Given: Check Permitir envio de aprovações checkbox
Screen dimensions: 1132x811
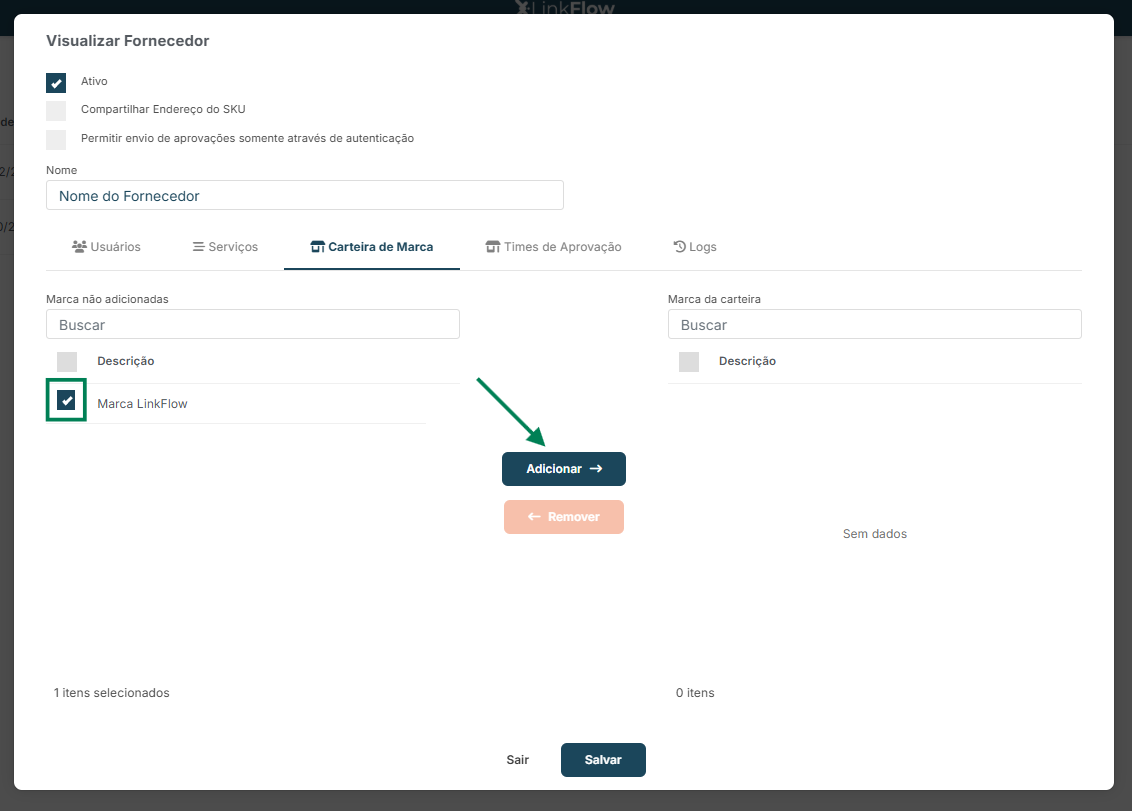Looking at the screenshot, I should [56, 139].
